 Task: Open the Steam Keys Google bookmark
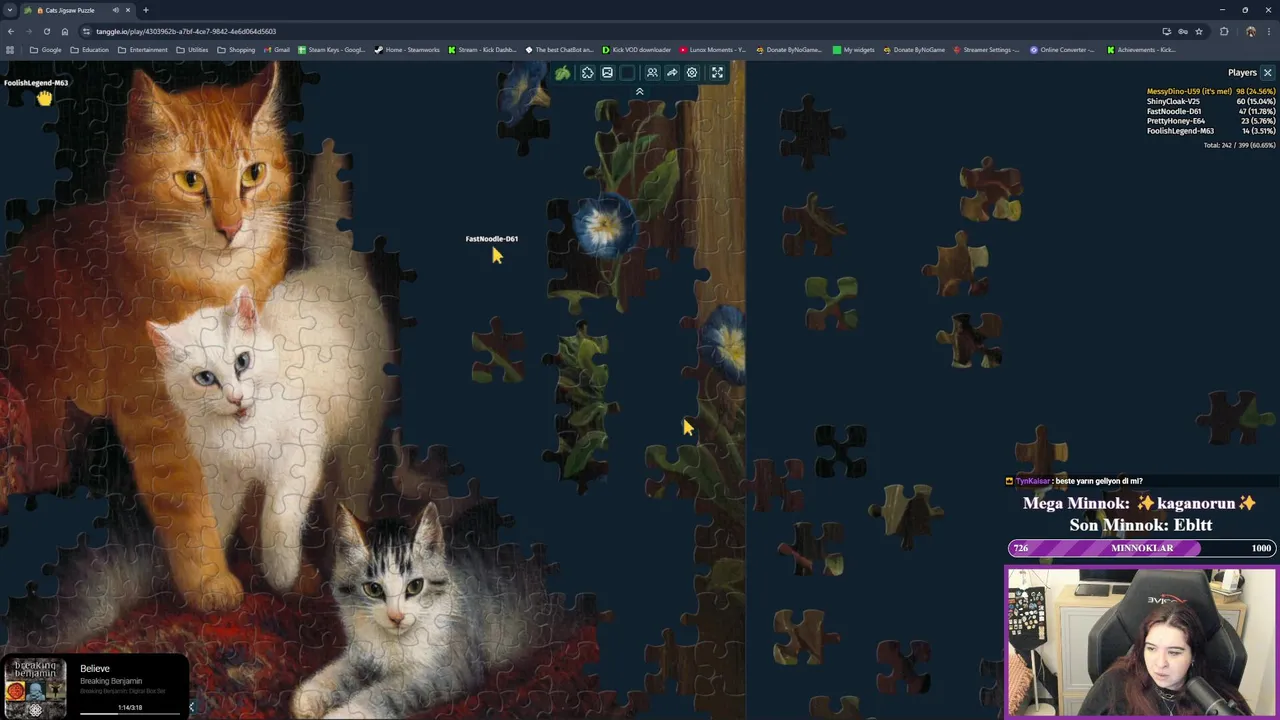[x=333, y=50]
